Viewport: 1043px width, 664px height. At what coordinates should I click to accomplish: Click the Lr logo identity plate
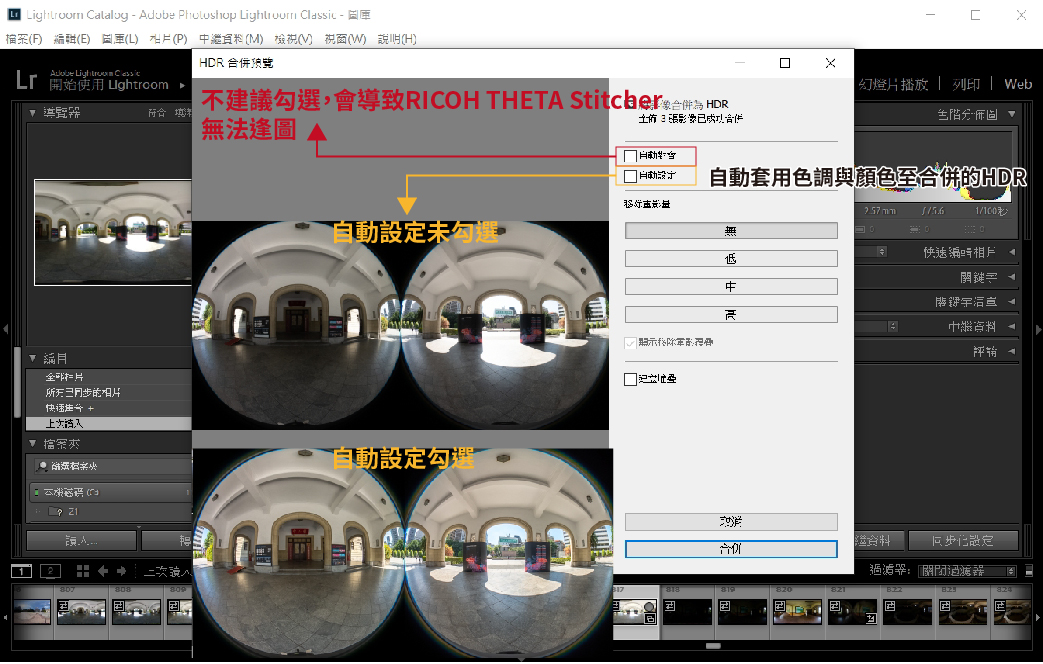pyautogui.click(x=27, y=82)
